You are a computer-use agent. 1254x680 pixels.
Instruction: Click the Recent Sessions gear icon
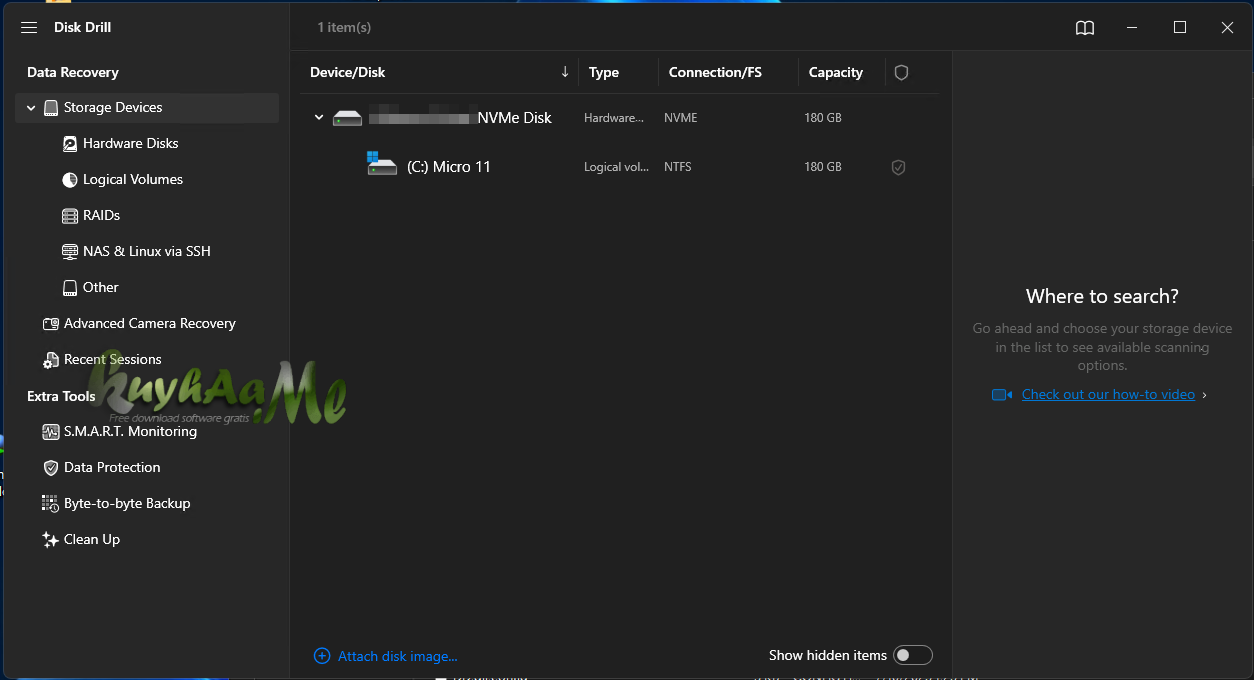click(51, 360)
